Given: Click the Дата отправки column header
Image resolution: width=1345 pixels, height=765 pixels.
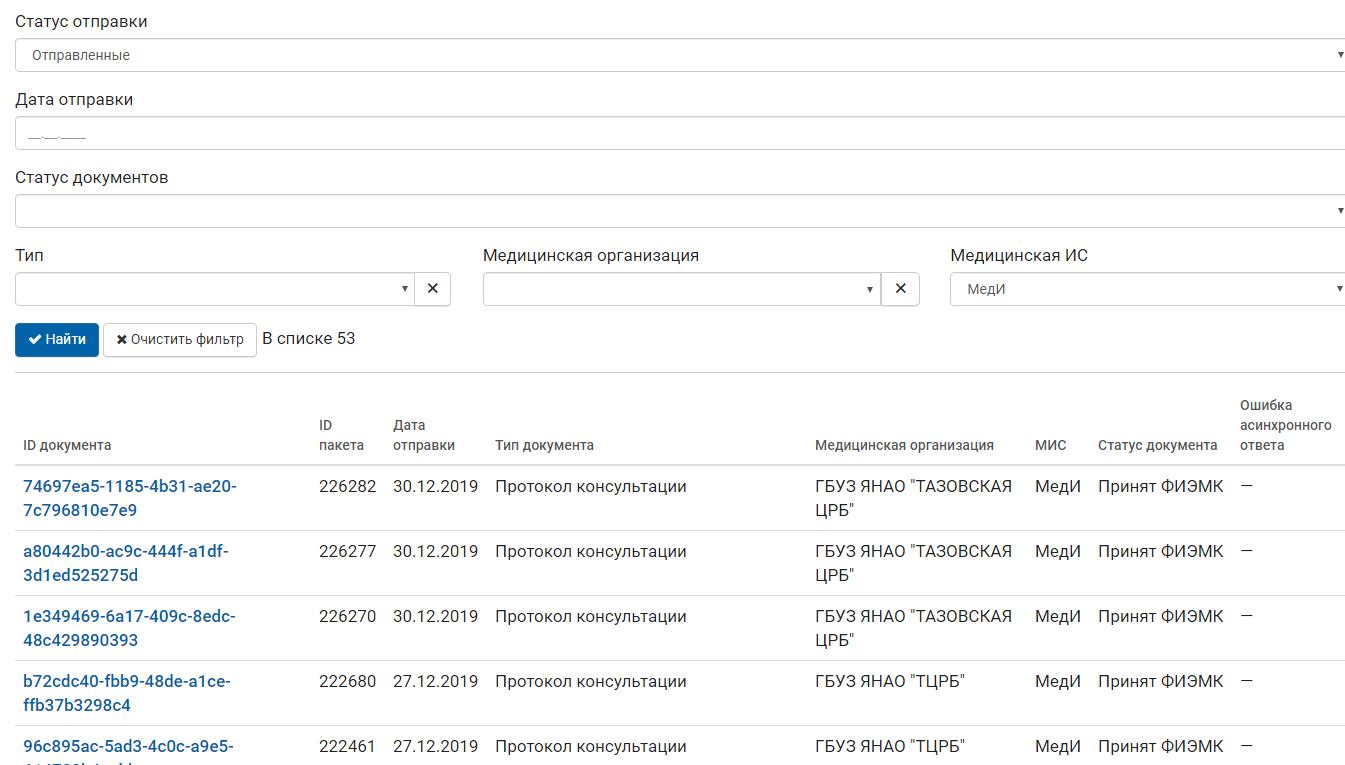Looking at the screenshot, I should (424, 435).
